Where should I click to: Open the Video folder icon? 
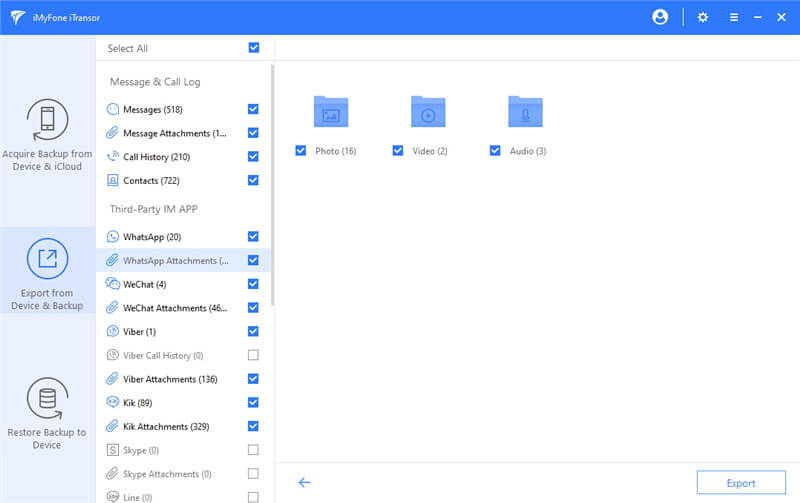click(x=428, y=112)
